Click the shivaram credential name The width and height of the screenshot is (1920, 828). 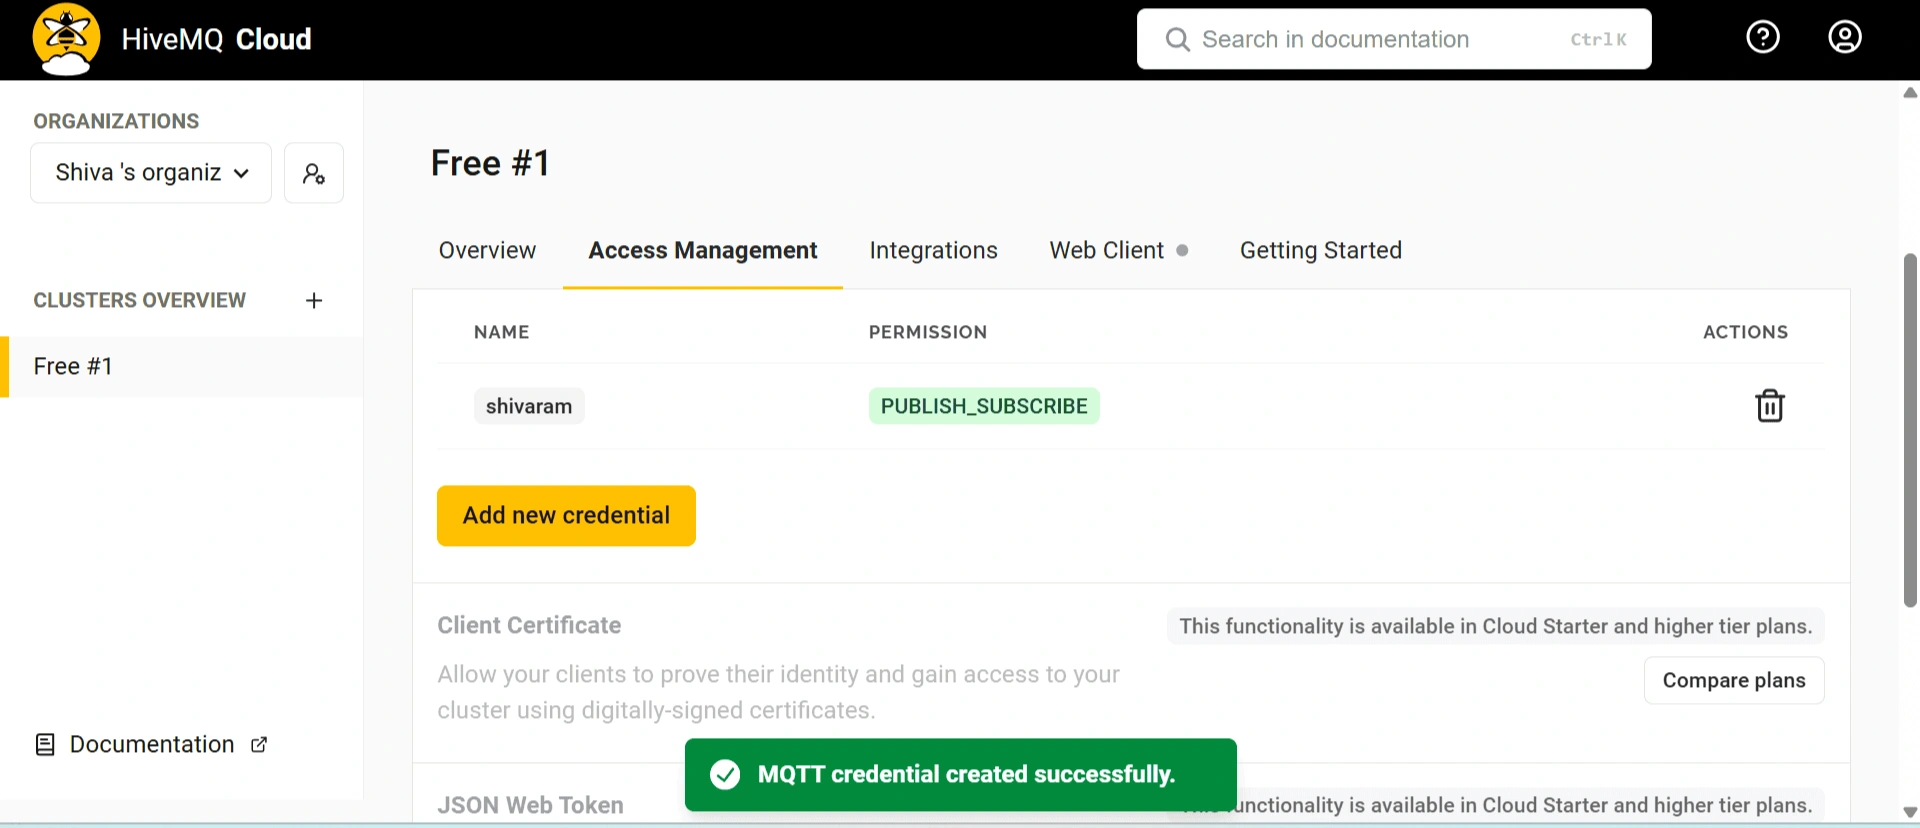point(529,406)
